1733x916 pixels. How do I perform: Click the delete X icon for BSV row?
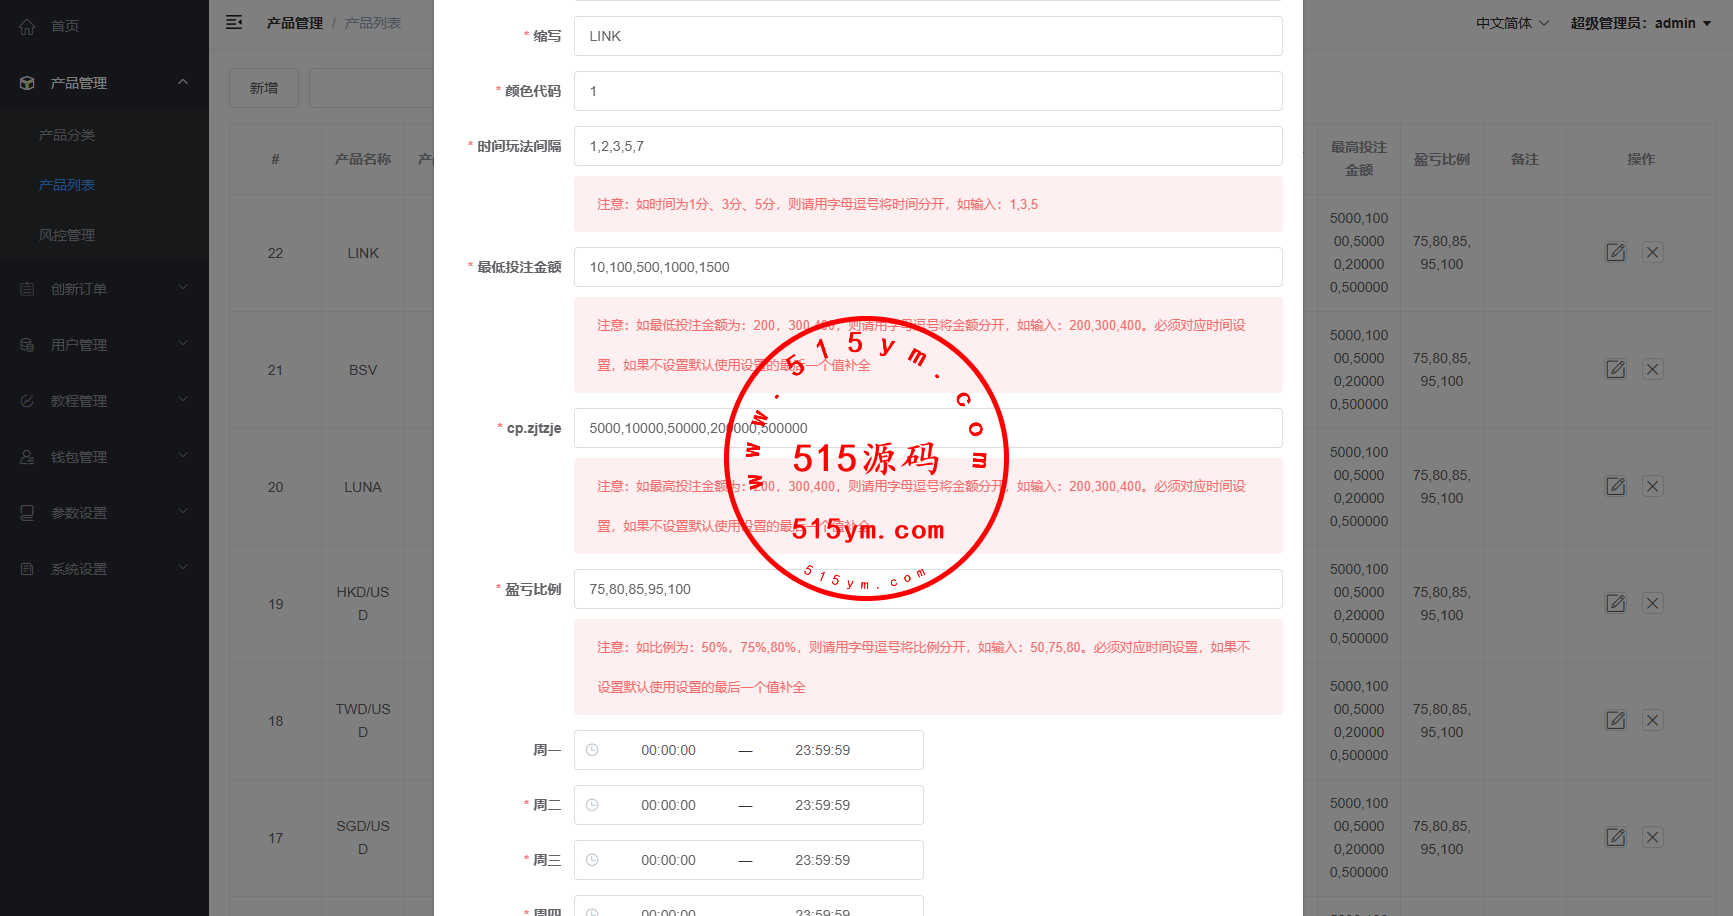[1653, 370]
